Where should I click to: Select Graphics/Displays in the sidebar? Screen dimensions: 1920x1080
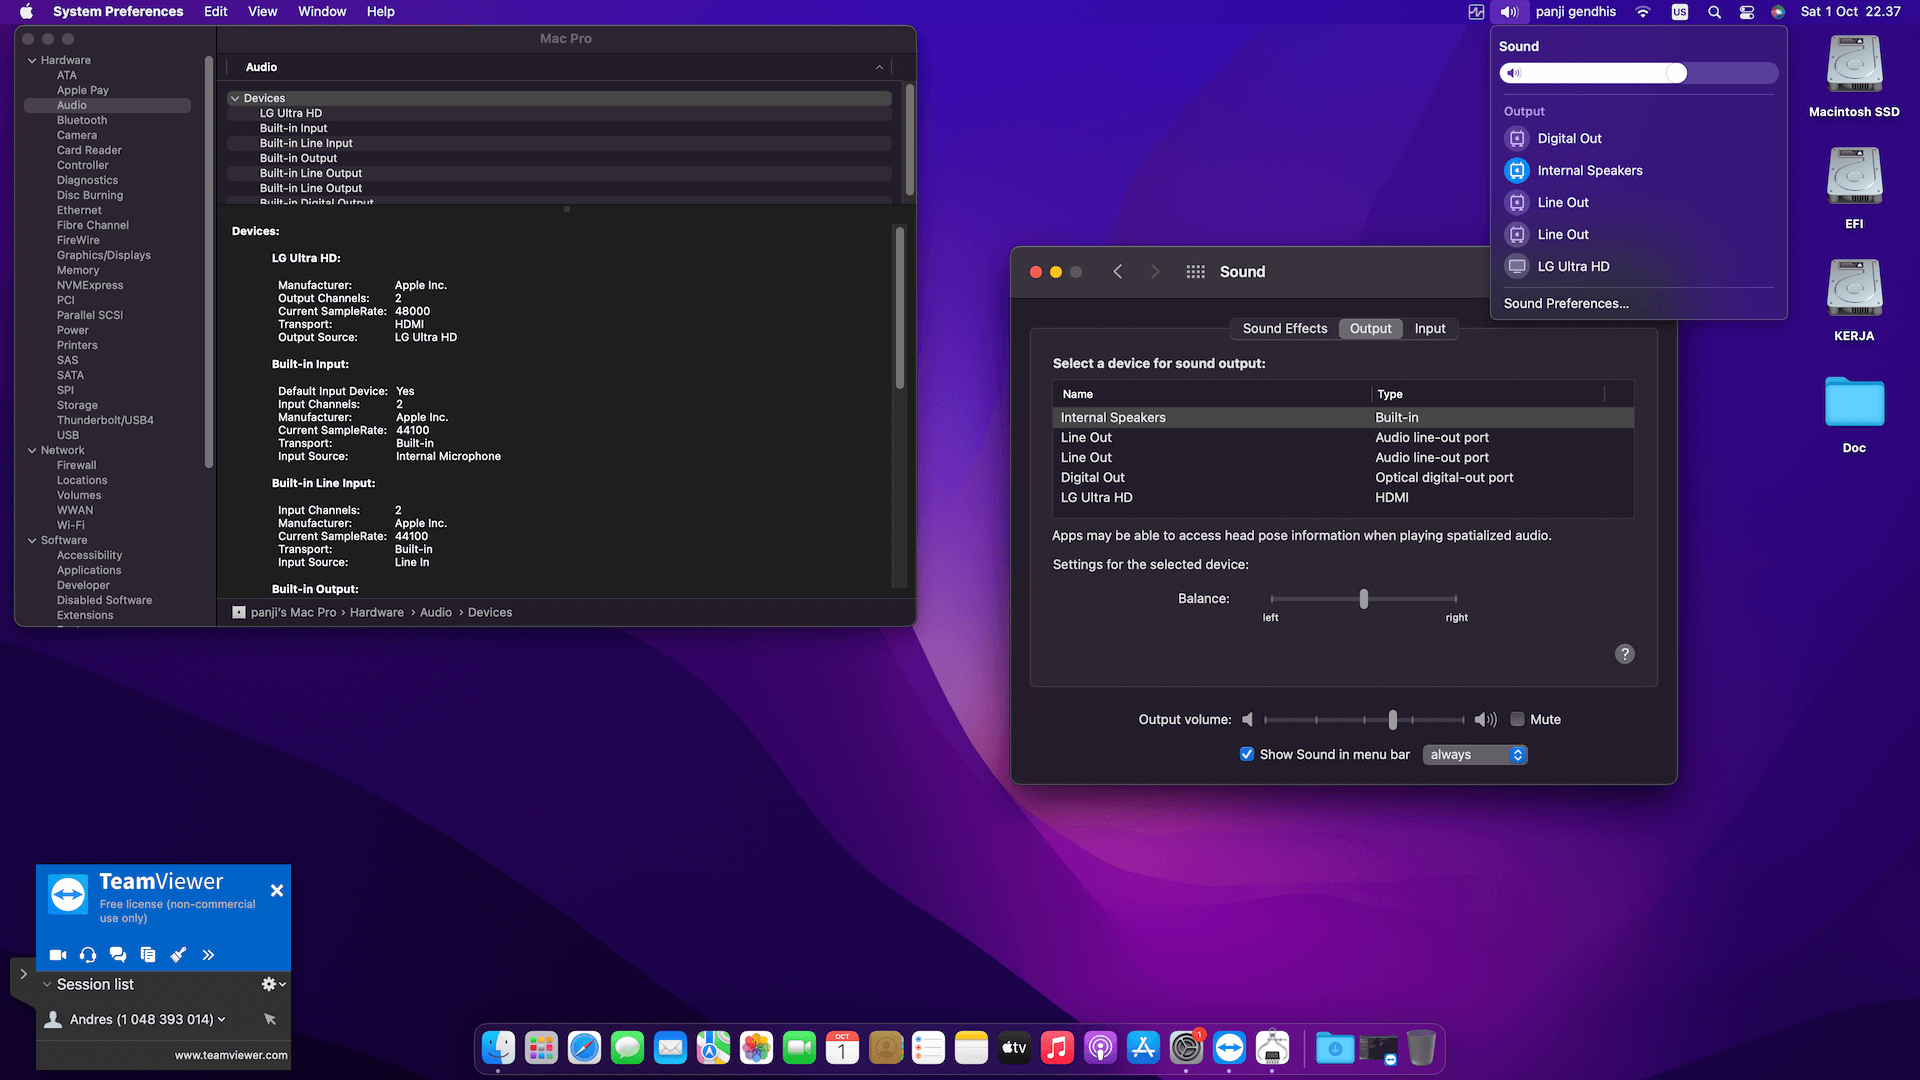tap(104, 255)
